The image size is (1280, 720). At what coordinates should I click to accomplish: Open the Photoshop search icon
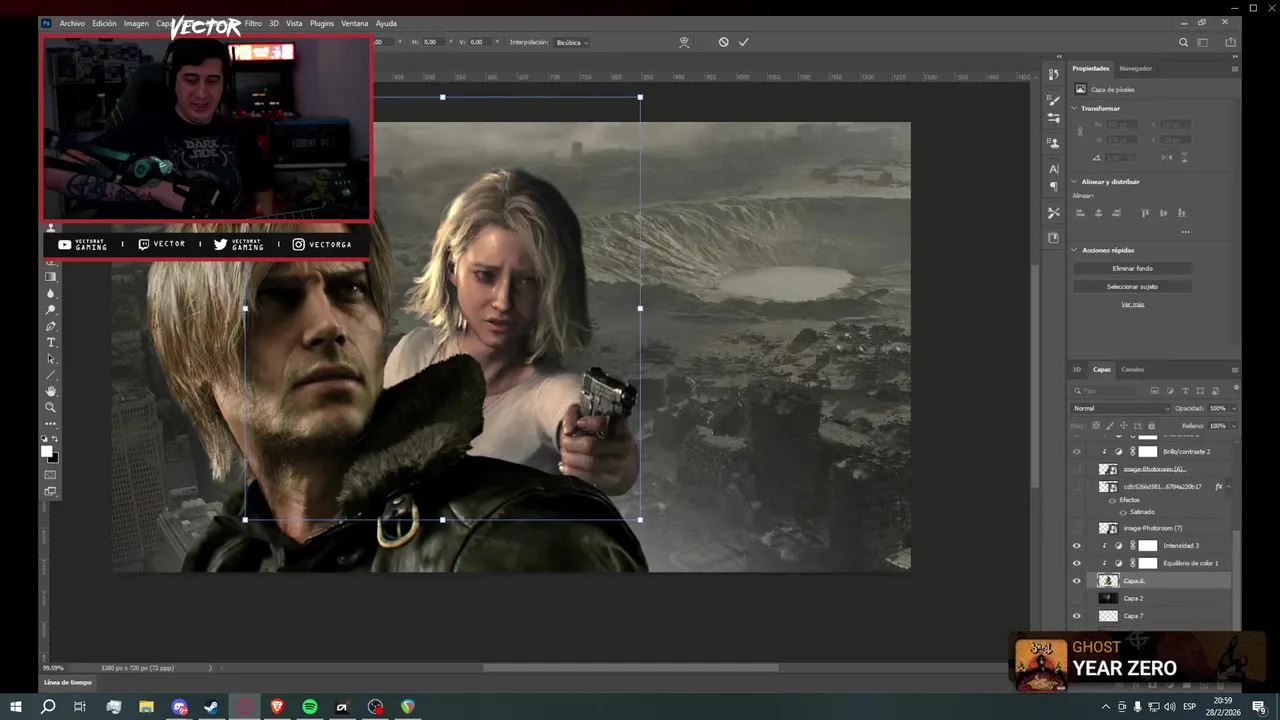(1183, 42)
